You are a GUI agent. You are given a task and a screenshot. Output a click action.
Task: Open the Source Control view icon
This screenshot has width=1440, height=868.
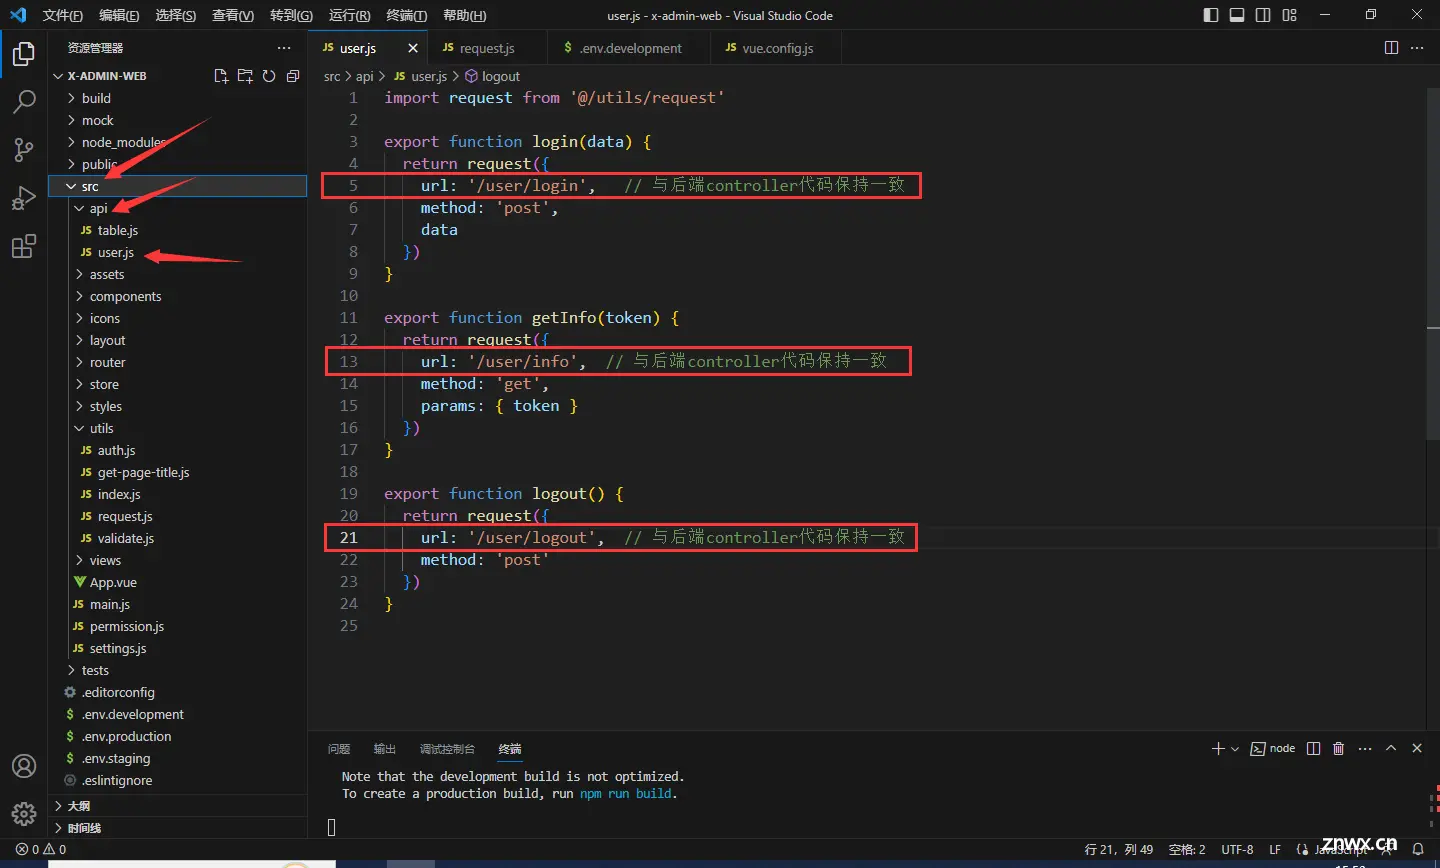pyautogui.click(x=24, y=150)
